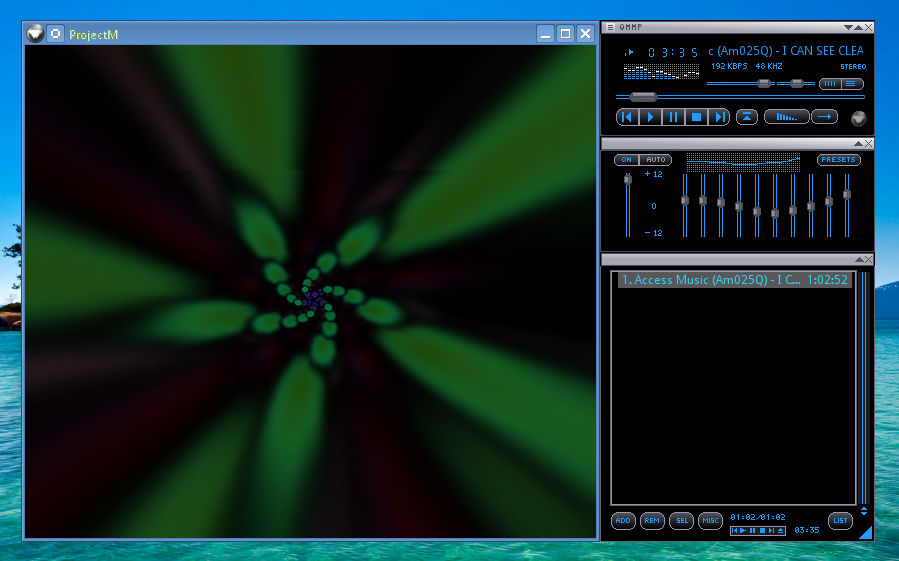899x561 pixels.
Task: Click mini next-track icon in playlist footer
Action: click(771, 531)
